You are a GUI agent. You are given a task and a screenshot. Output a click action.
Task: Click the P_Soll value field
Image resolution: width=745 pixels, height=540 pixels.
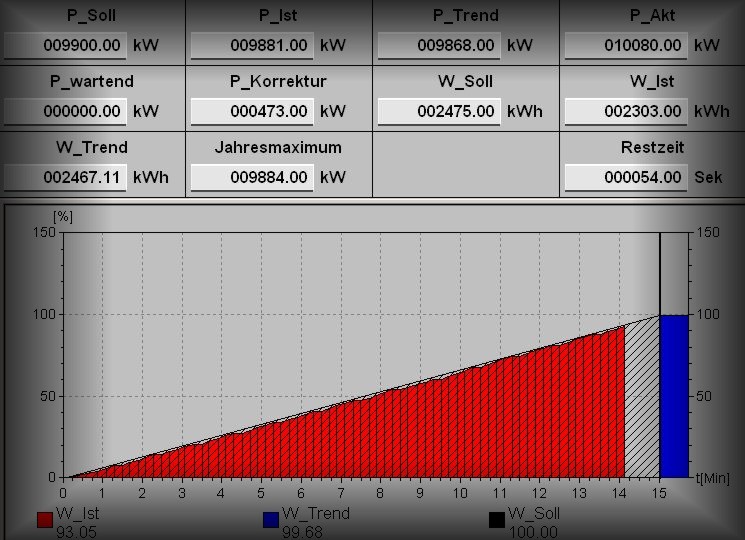65,46
